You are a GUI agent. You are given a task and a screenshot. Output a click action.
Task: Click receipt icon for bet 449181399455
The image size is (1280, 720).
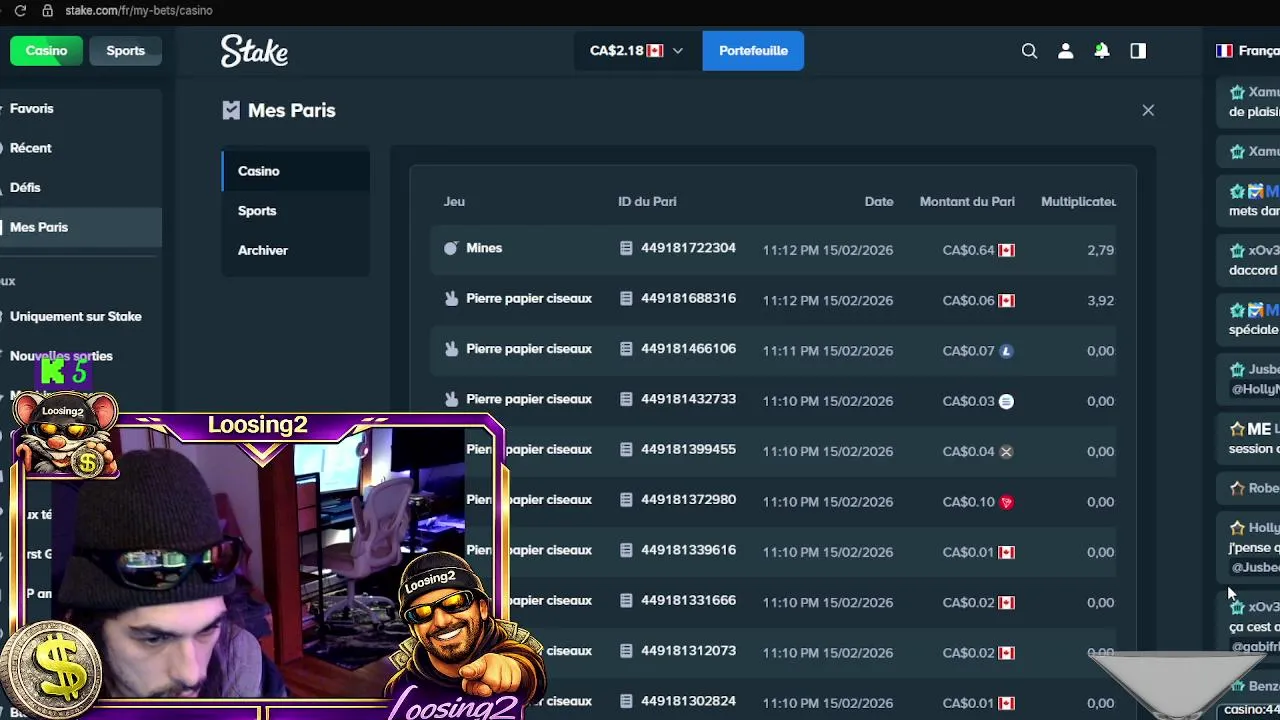[x=626, y=449]
